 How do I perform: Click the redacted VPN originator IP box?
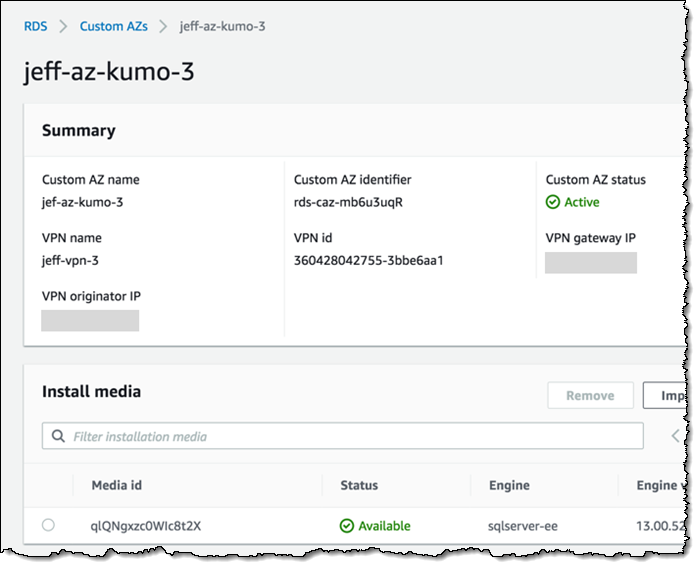90,320
